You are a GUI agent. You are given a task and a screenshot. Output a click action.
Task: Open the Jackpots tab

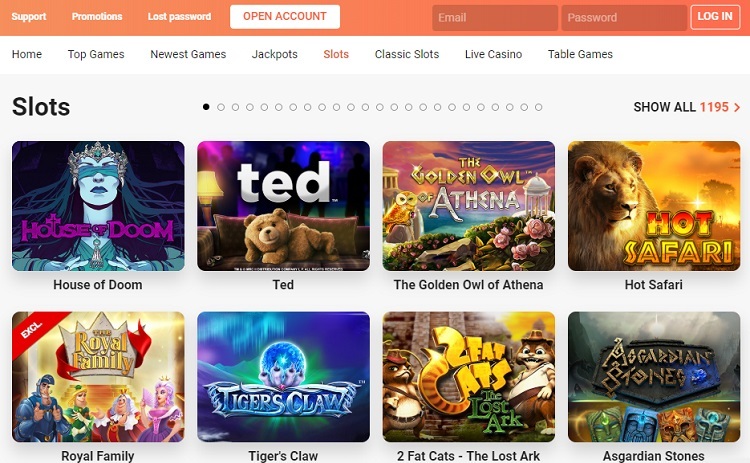point(275,54)
